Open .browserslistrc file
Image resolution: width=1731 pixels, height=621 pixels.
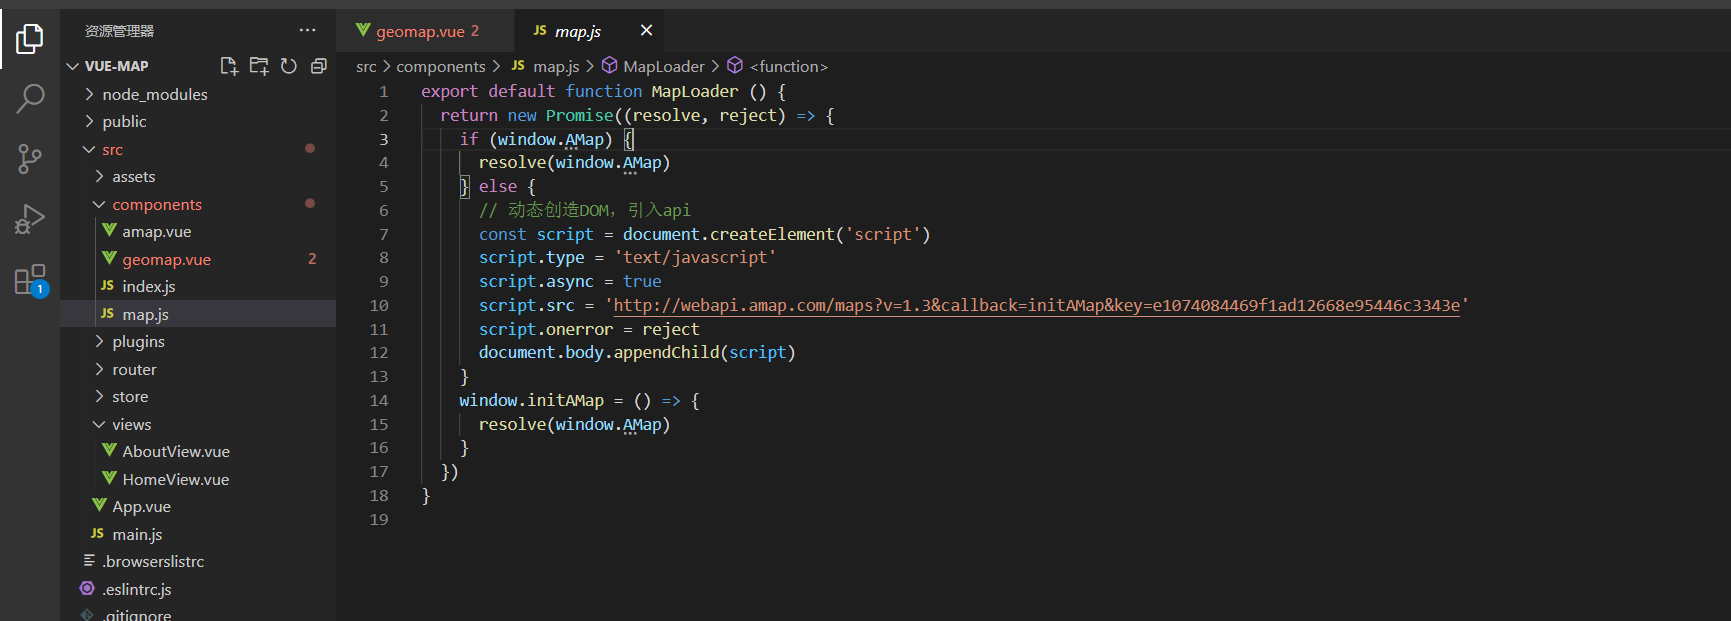[x=198, y=561]
